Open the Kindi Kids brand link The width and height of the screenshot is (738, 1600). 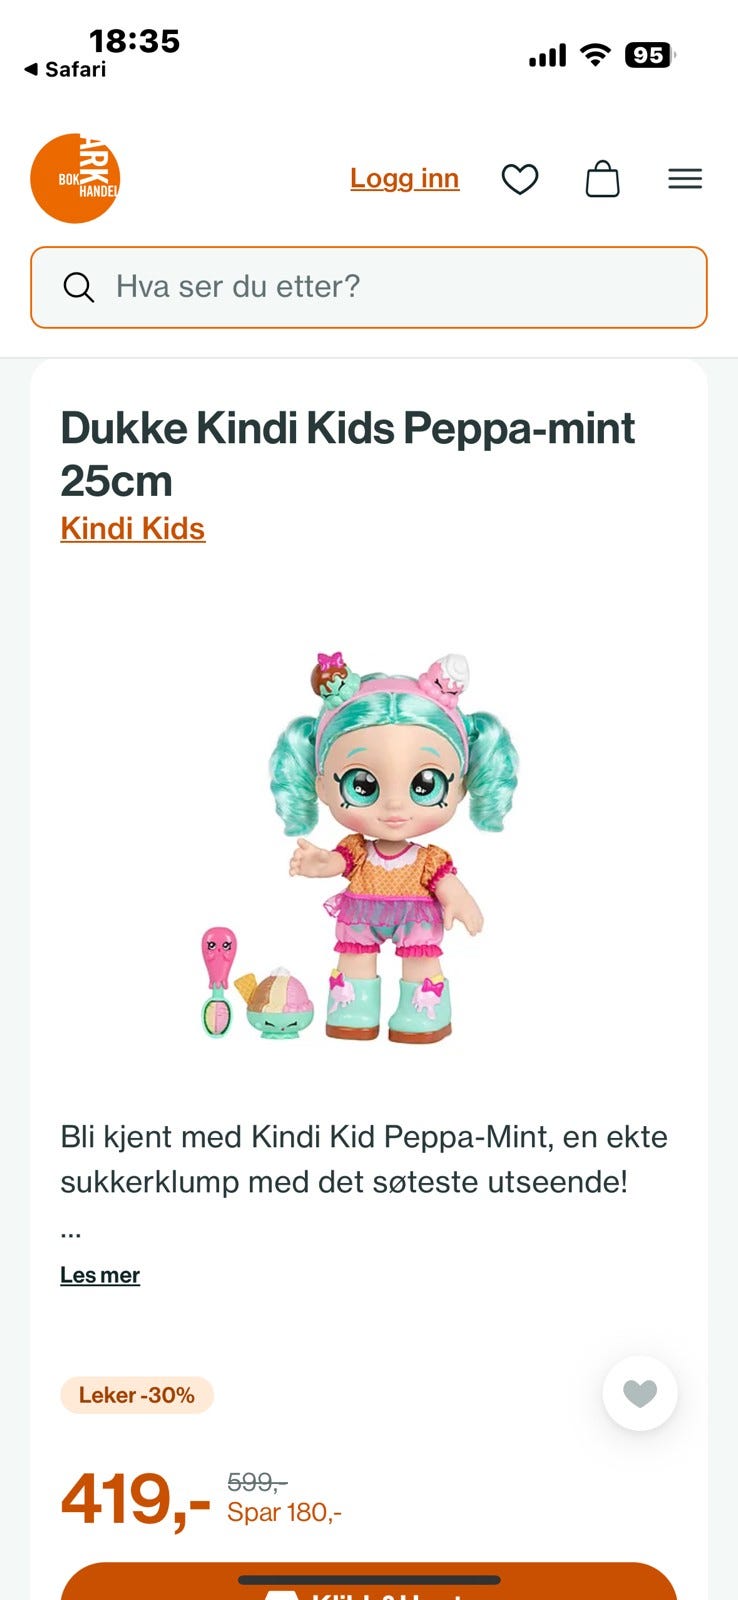(132, 528)
